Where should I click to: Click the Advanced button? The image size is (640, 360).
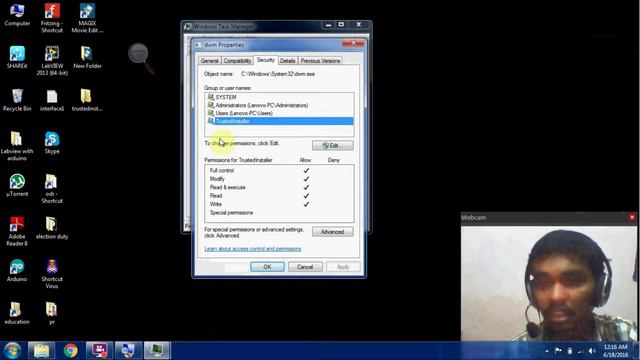pyautogui.click(x=333, y=232)
